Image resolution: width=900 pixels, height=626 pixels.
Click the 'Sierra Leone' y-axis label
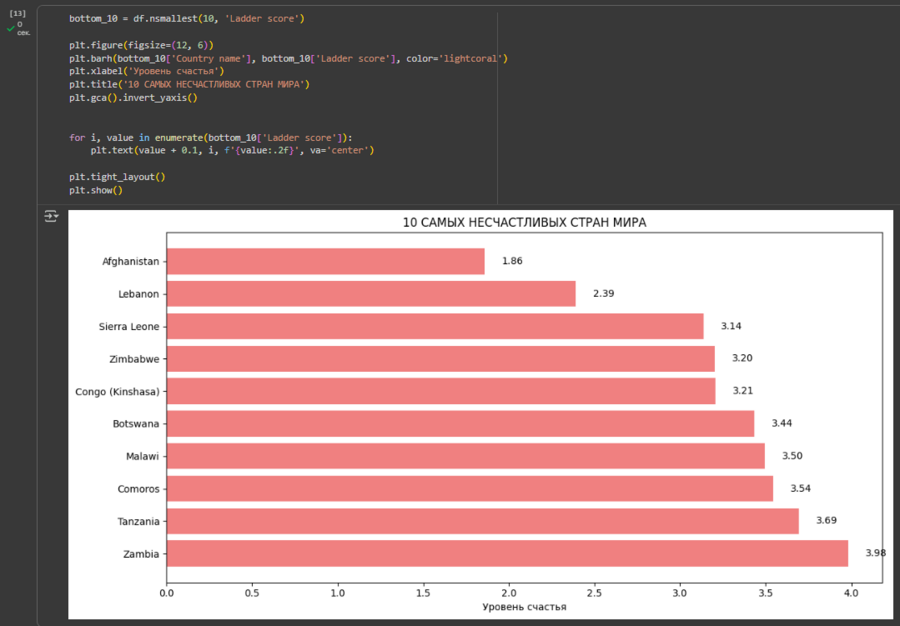tap(128, 326)
